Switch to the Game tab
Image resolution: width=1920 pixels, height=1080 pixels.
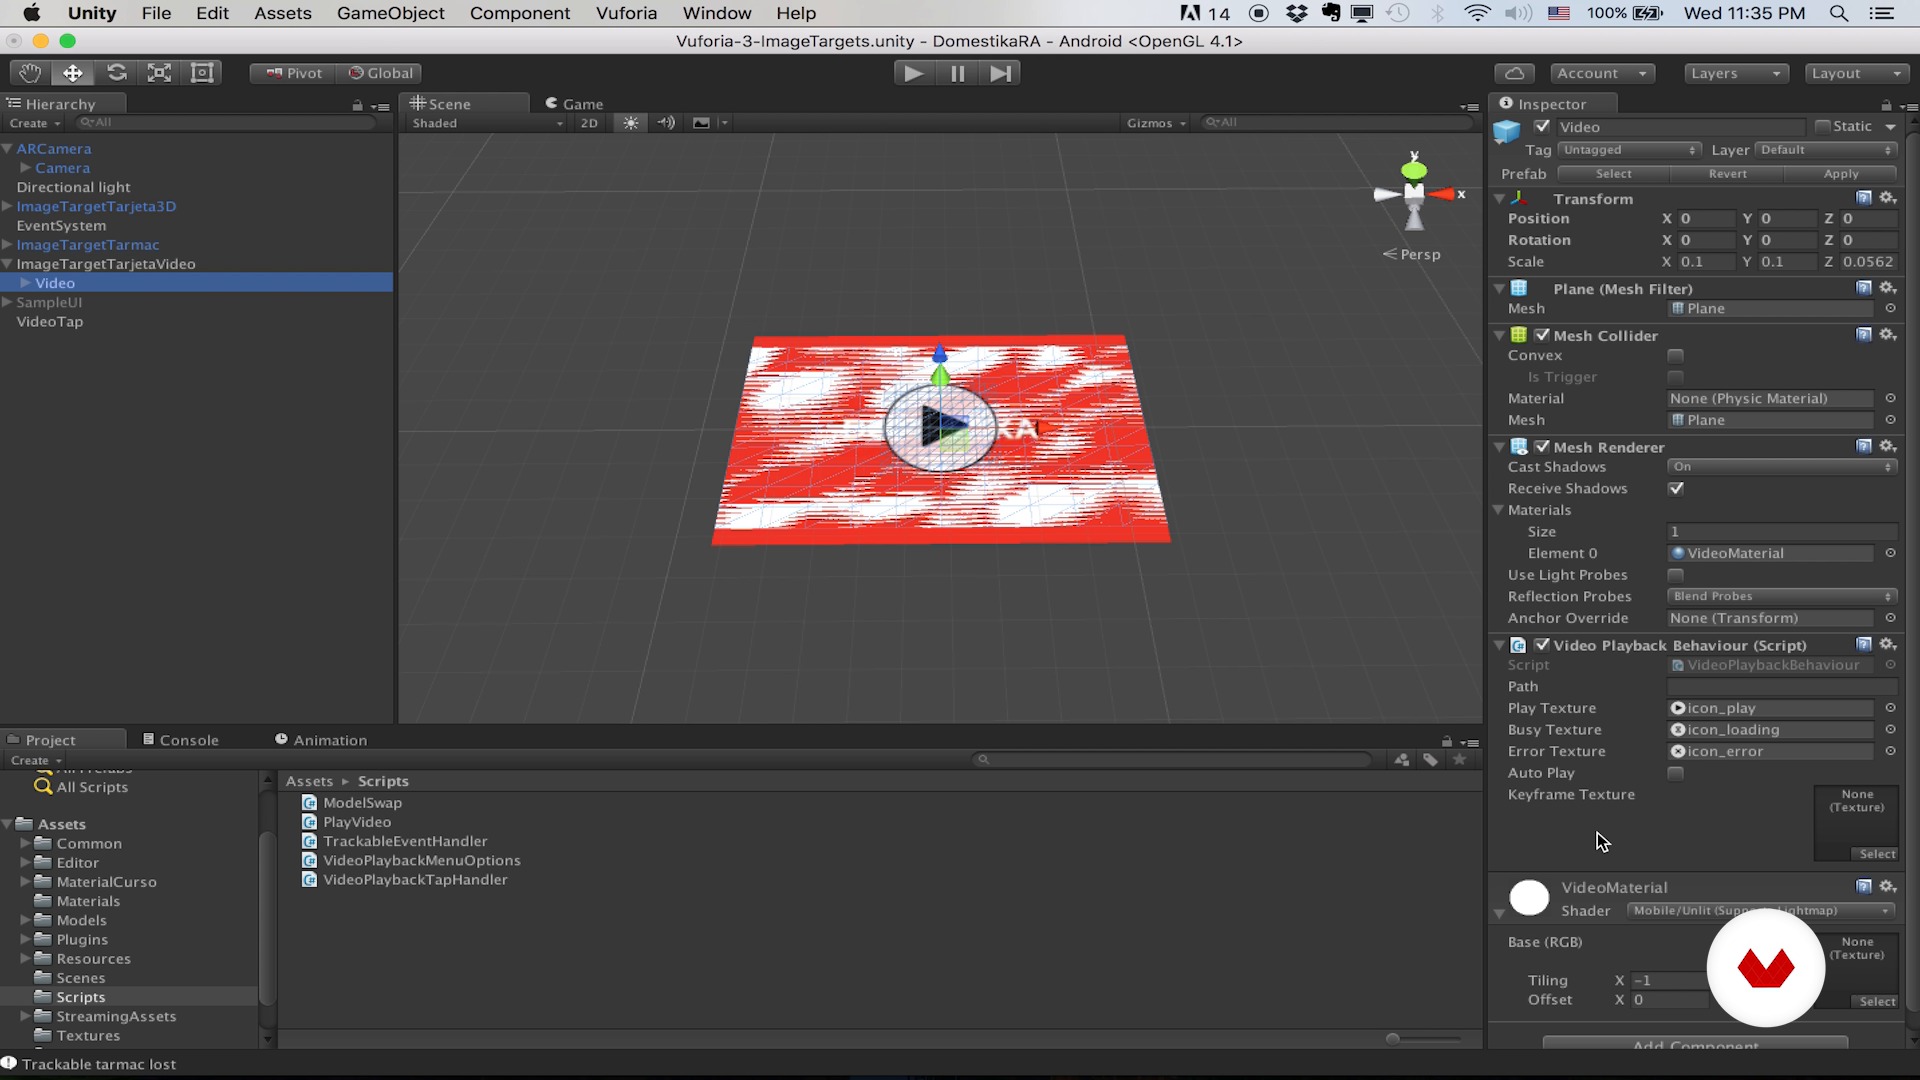pyautogui.click(x=574, y=104)
